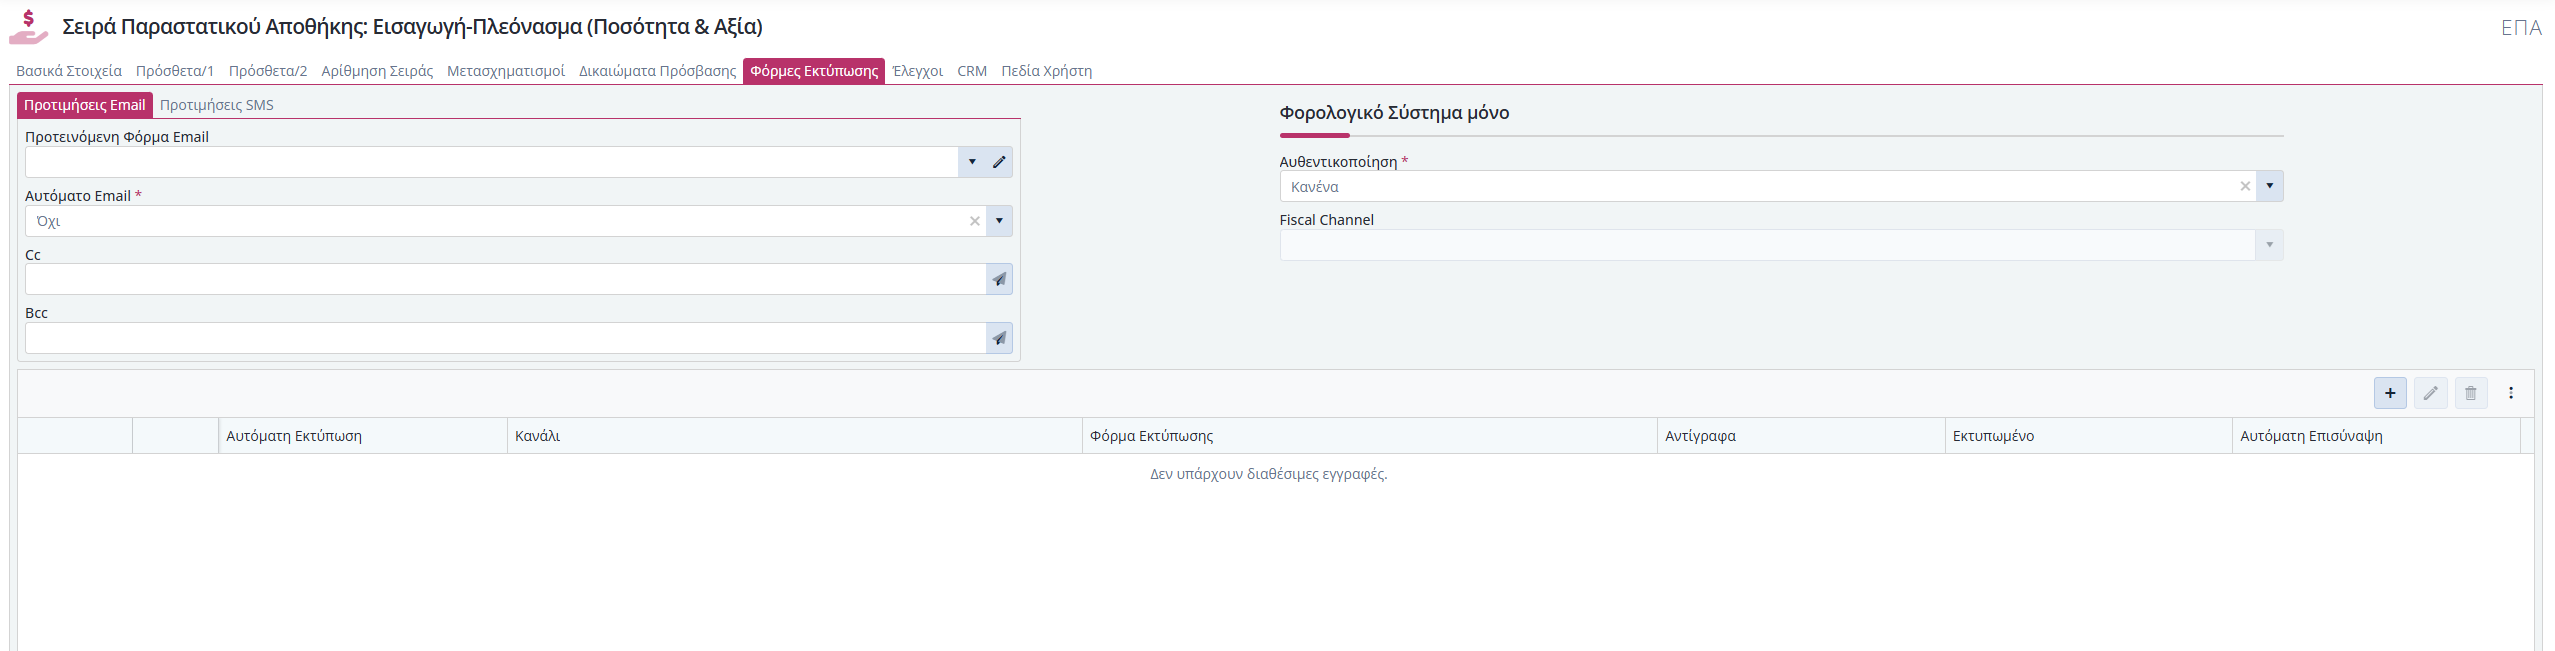Select the Προτιμήσεις Email sub-tab
The width and height of the screenshot is (2555, 651).
[x=85, y=105]
